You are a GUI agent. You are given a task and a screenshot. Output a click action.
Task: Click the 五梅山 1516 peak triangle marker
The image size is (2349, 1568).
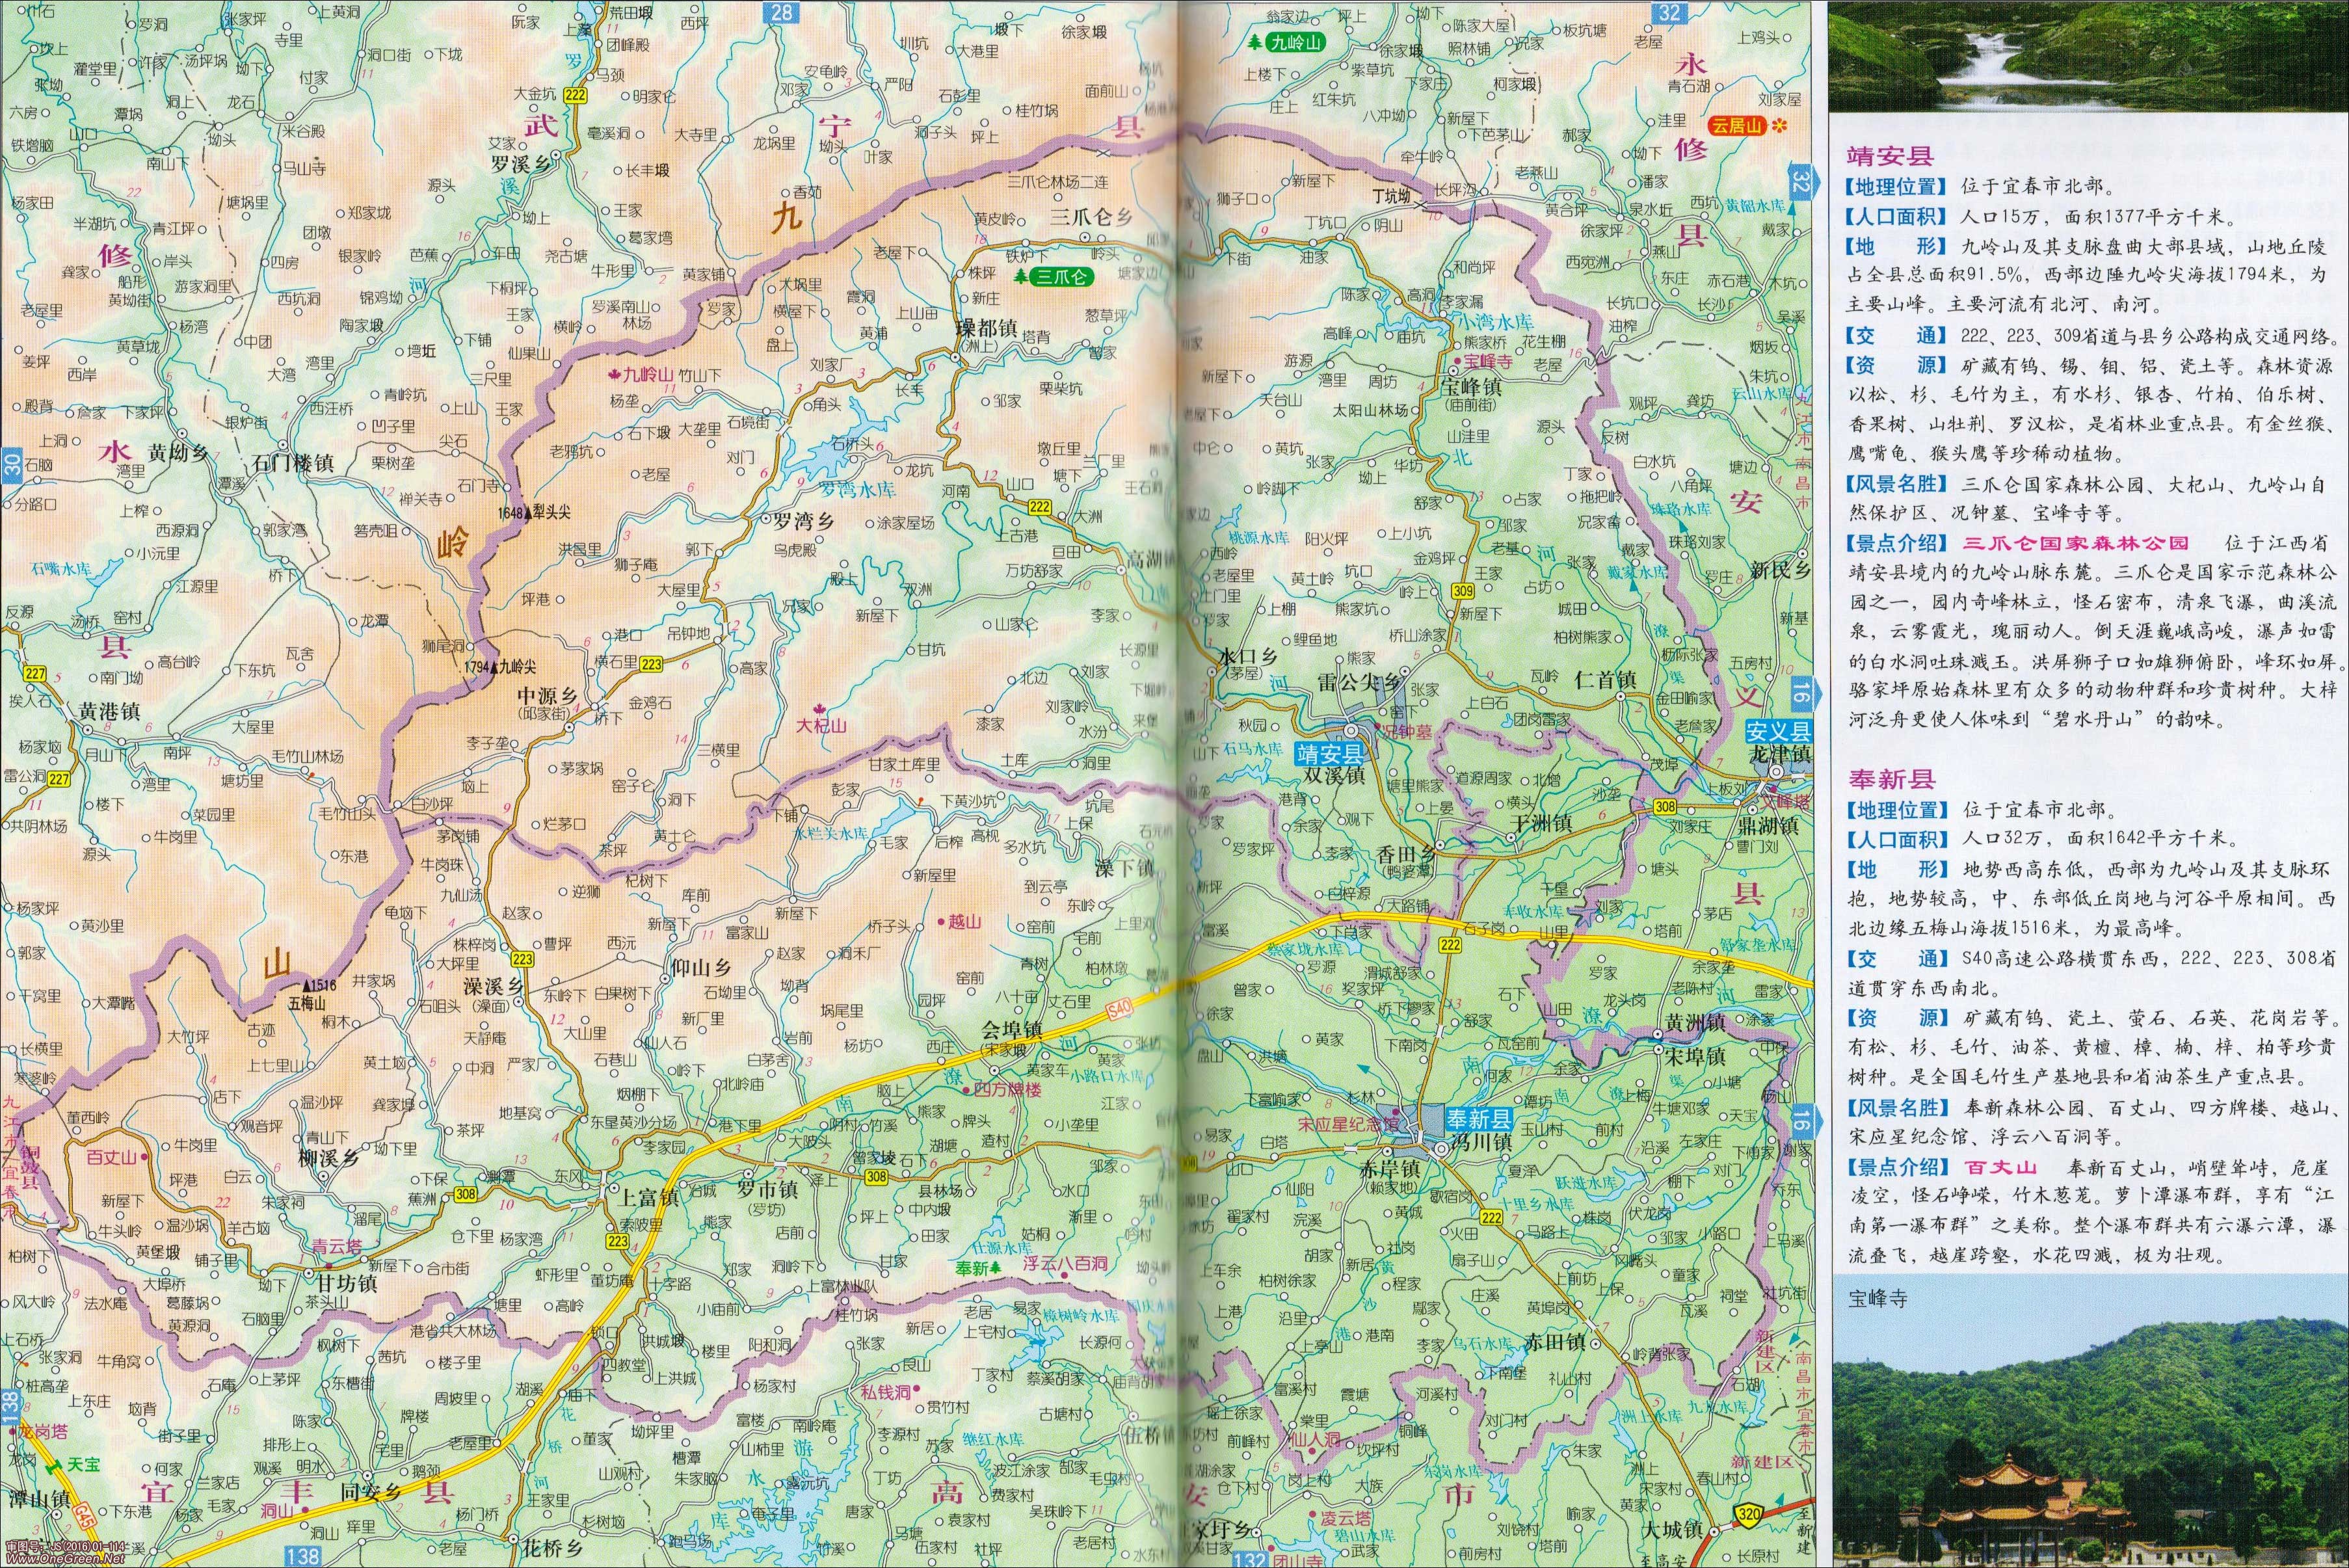(x=307, y=985)
